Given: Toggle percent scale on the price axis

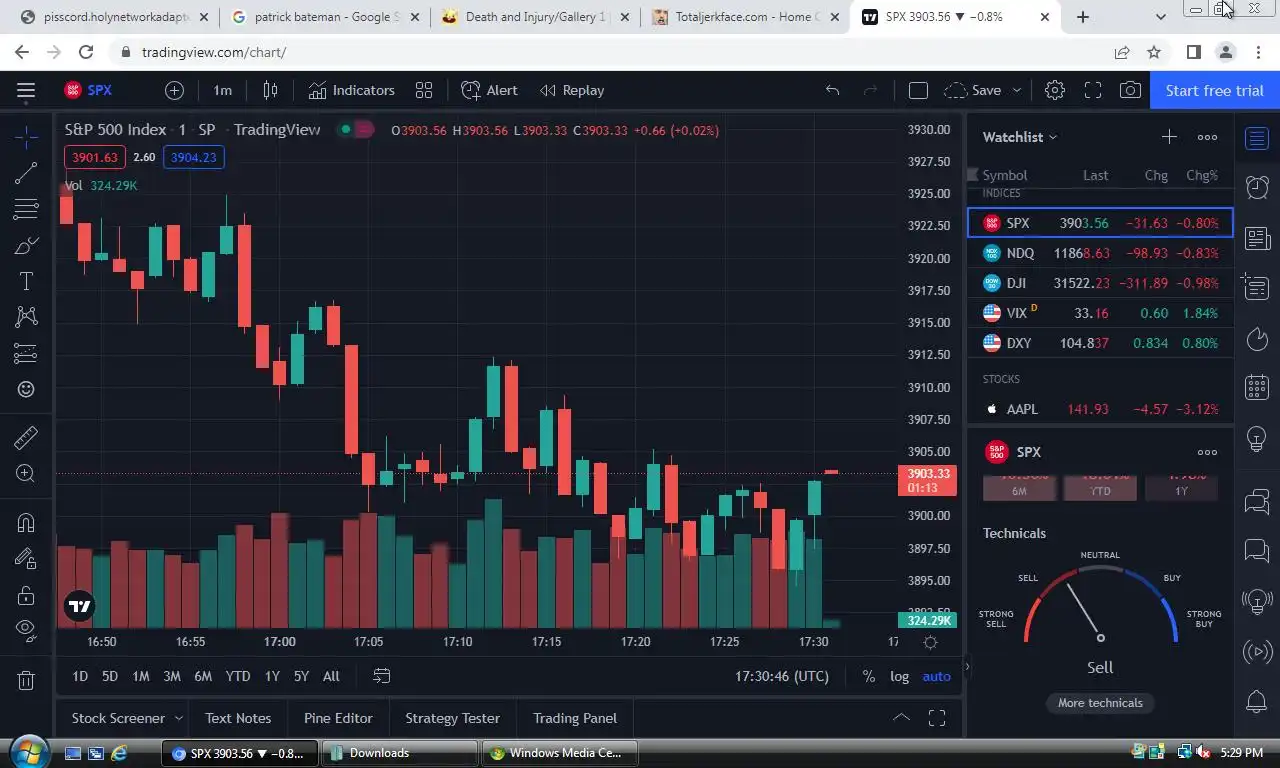Looking at the screenshot, I should coord(868,676).
